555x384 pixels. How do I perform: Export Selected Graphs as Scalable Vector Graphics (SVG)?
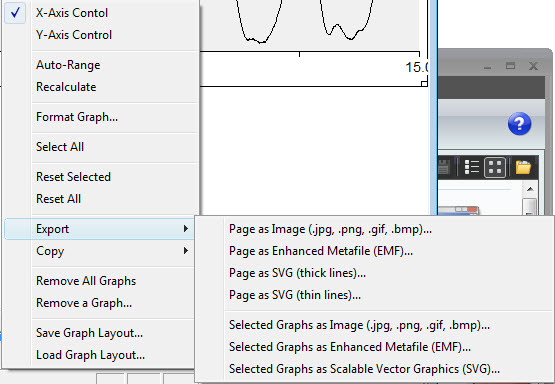pyautogui.click(x=374, y=369)
